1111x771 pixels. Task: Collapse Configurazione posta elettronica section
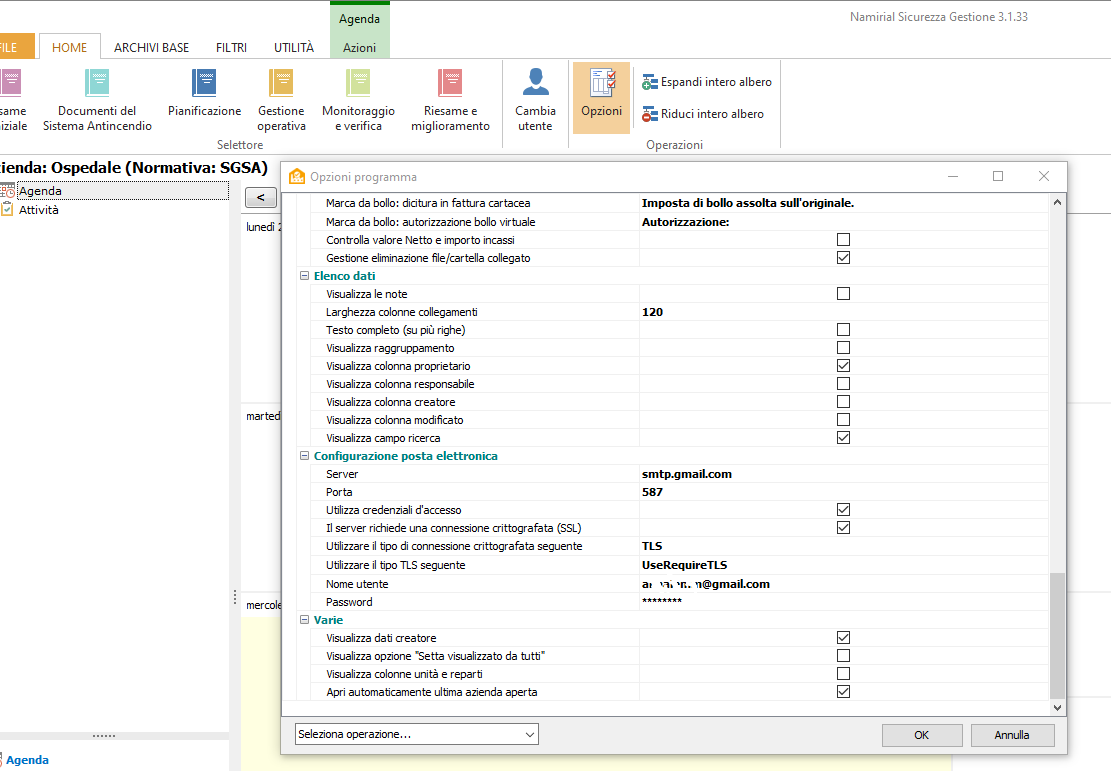[x=305, y=456]
